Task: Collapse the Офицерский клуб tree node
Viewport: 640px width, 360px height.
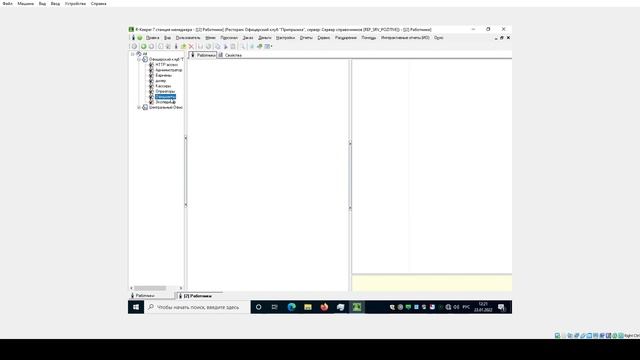Action: [x=139, y=59]
